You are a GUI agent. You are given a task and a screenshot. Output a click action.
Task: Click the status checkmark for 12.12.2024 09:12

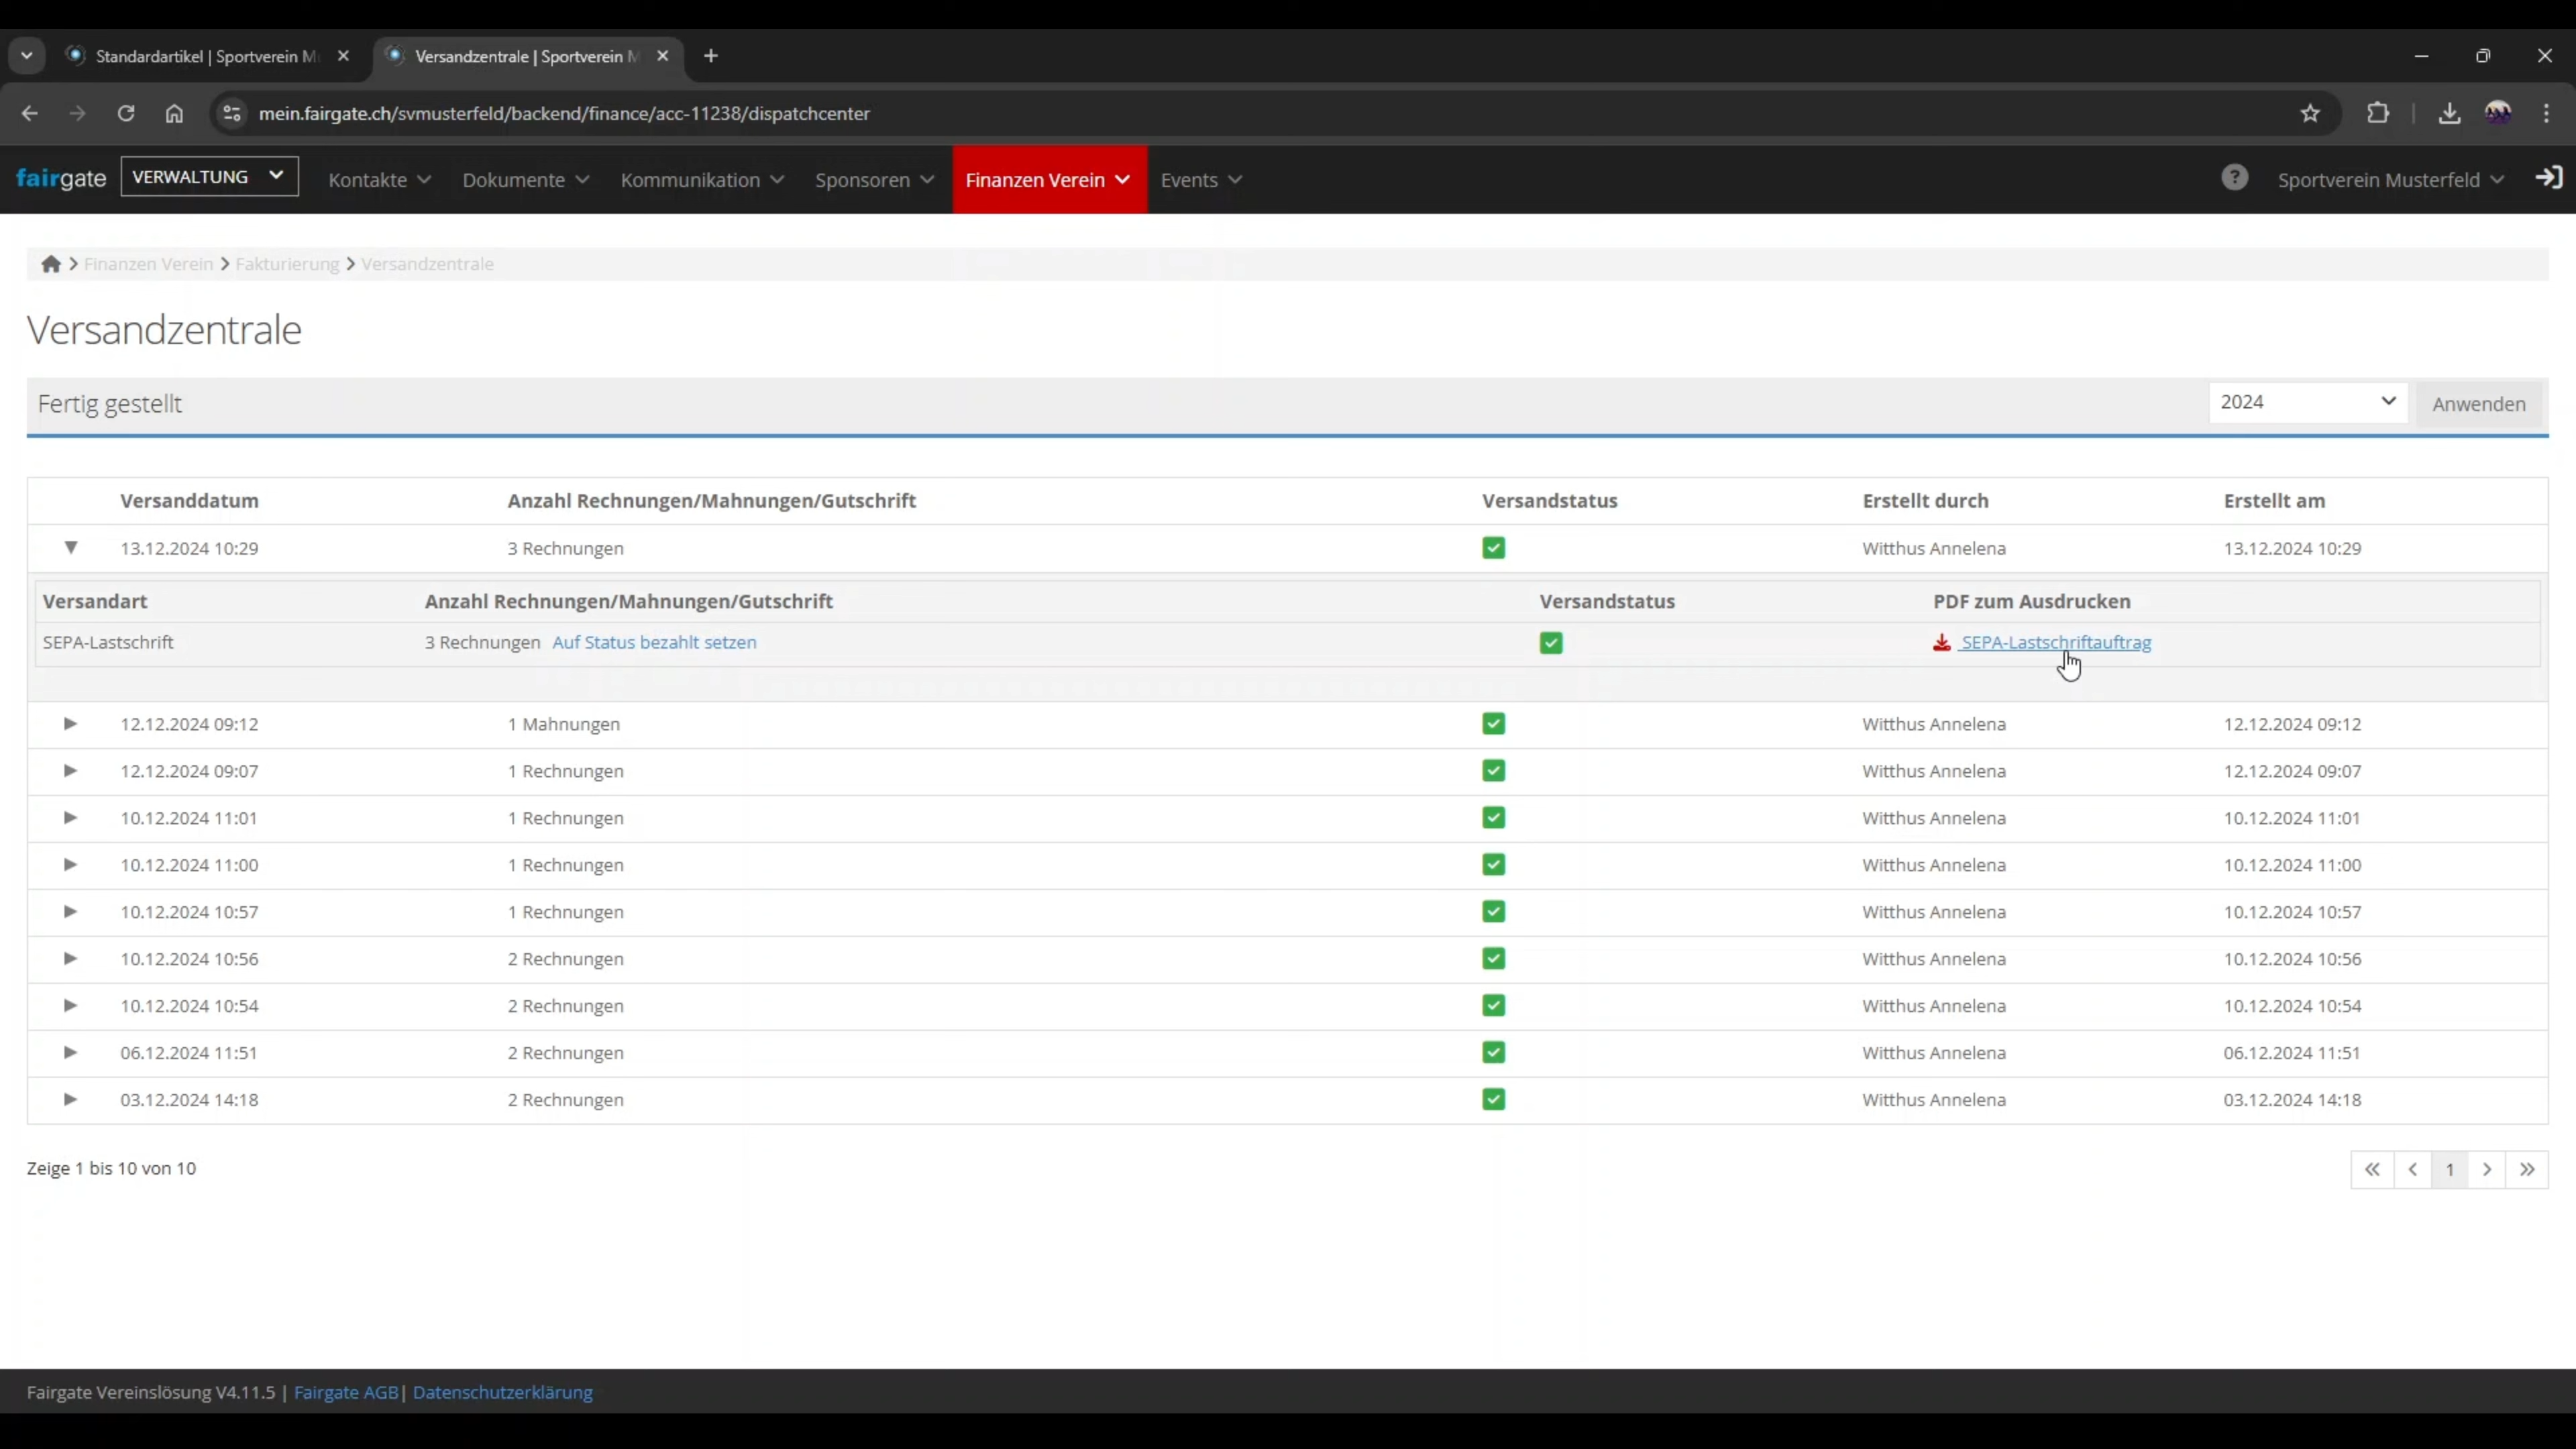1494,724
